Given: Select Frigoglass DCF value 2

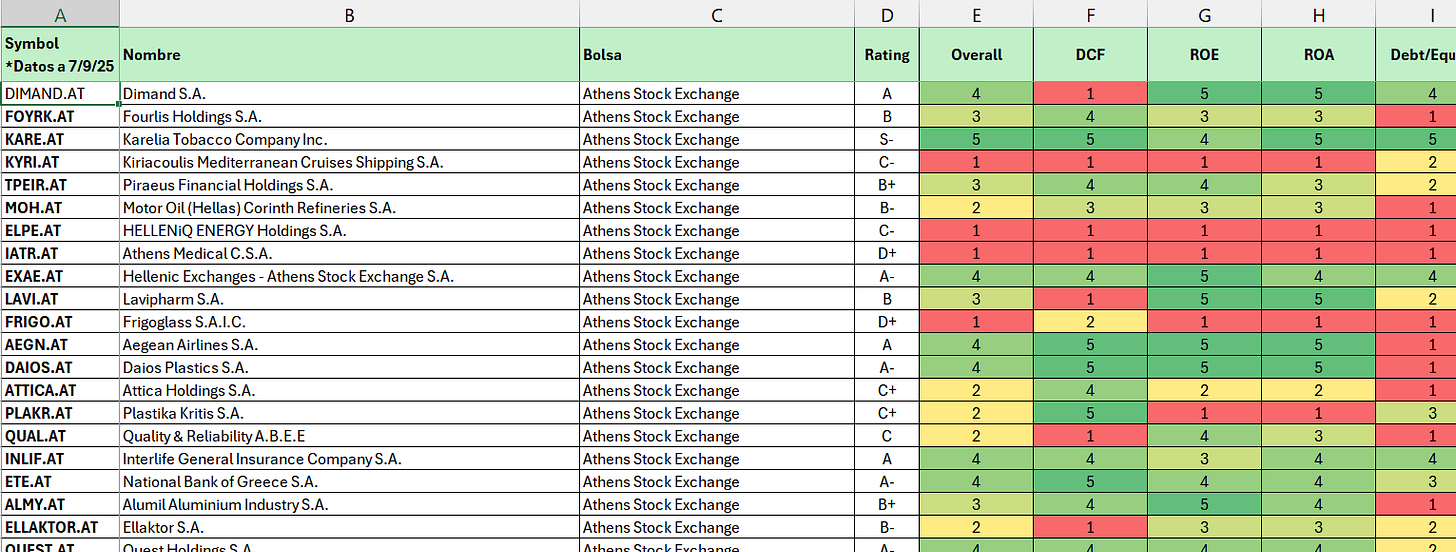Looking at the screenshot, I should pyautogui.click(x=1090, y=322).
